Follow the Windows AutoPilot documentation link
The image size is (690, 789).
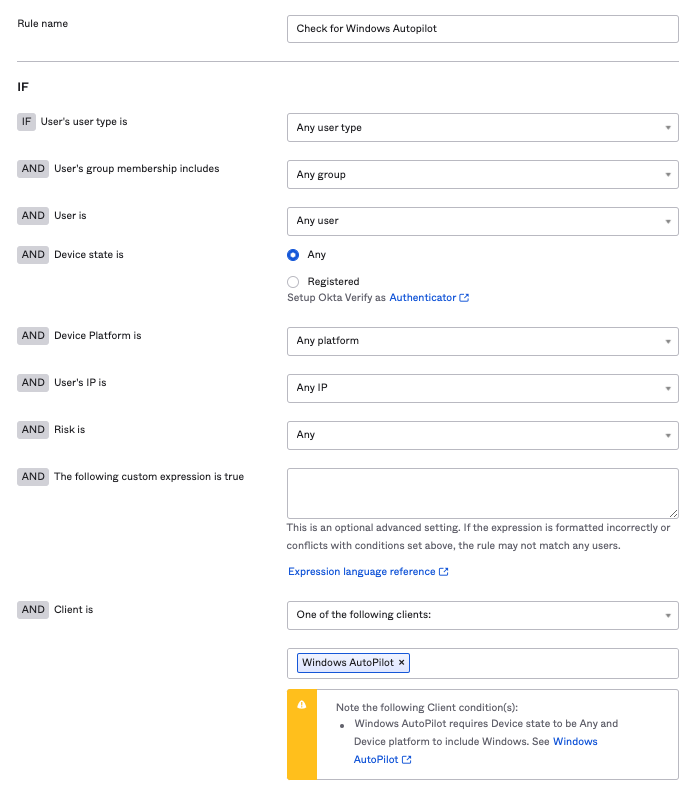click(575, 741)
